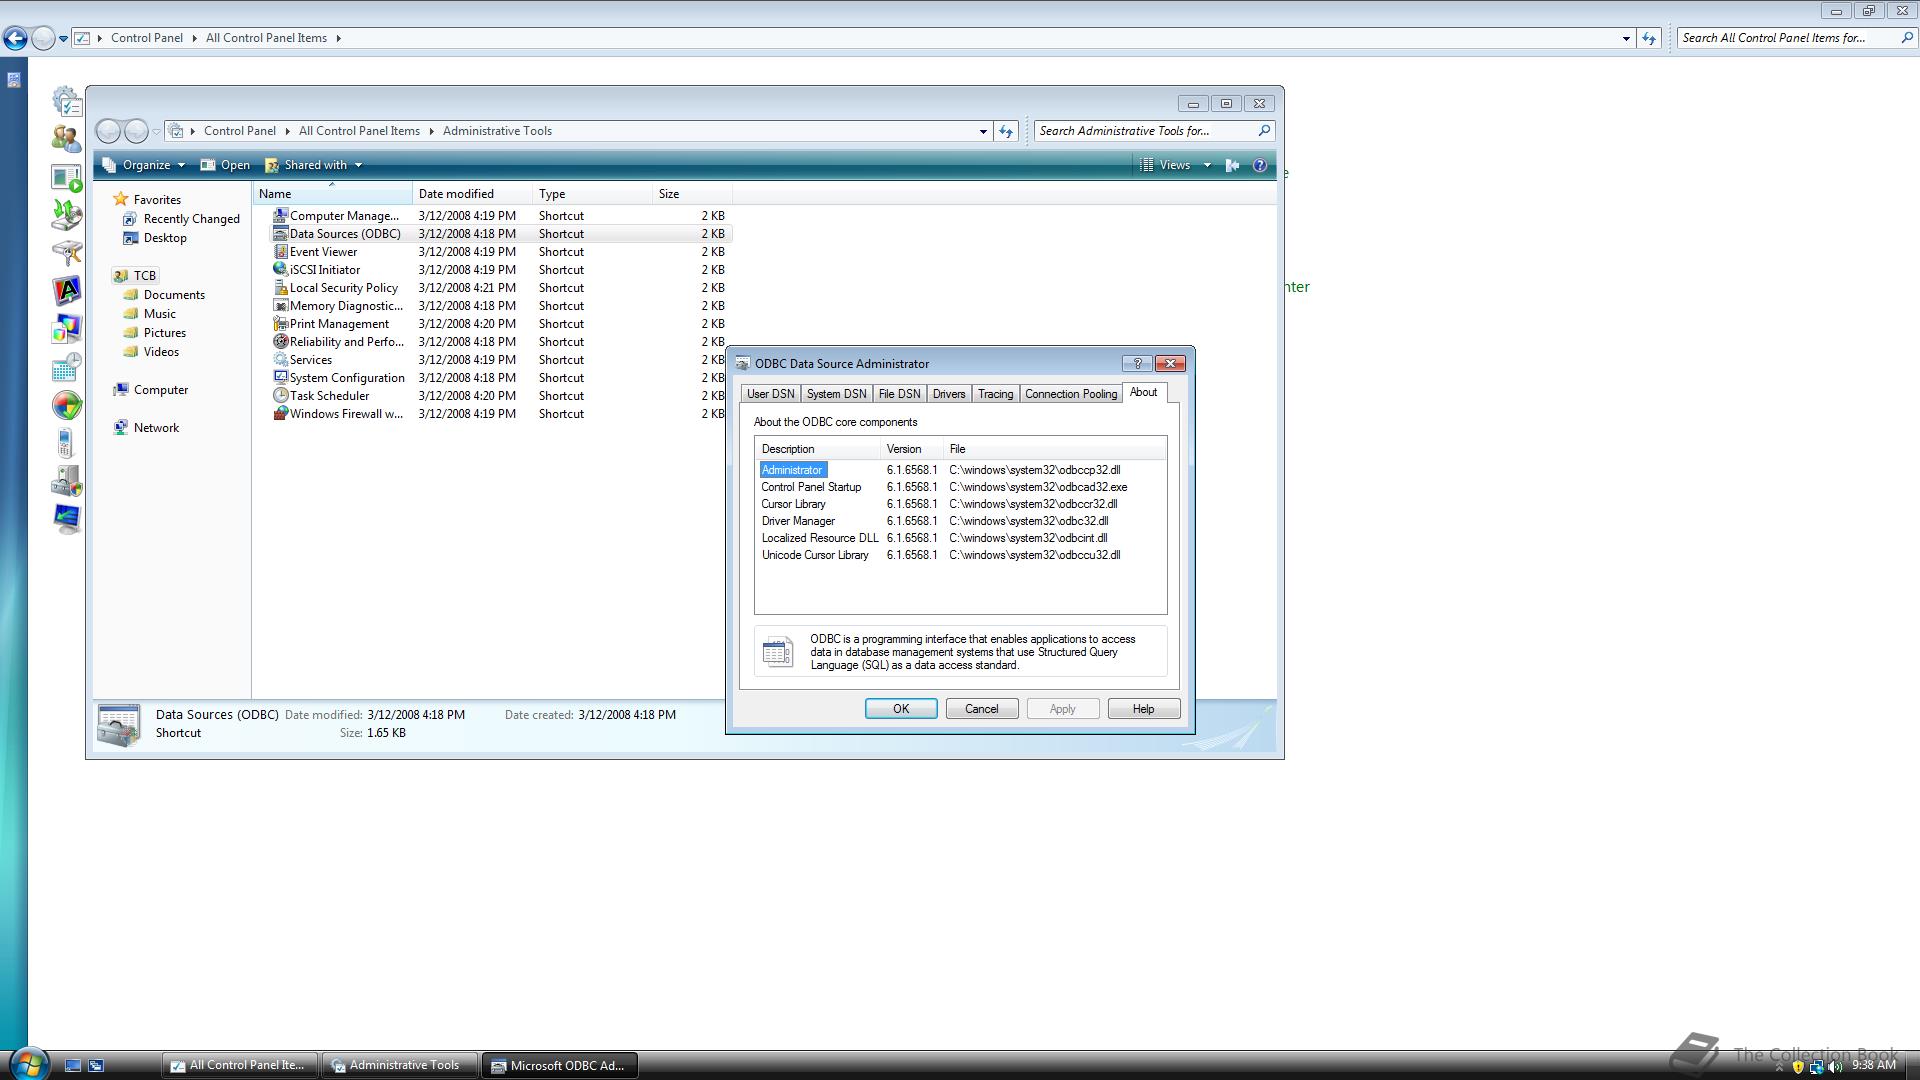Select the Unicode Cursor Library row
Image resolution: width=1920 pixels, height=1080 pixels.
960,555
